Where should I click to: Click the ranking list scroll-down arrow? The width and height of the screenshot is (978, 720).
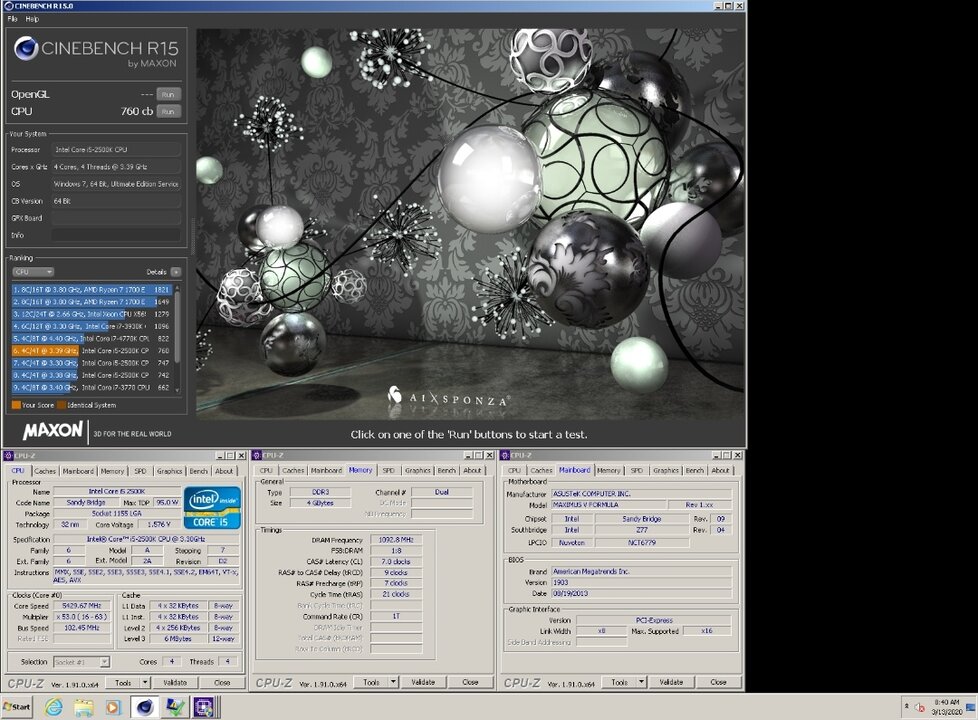pos(178,390)
